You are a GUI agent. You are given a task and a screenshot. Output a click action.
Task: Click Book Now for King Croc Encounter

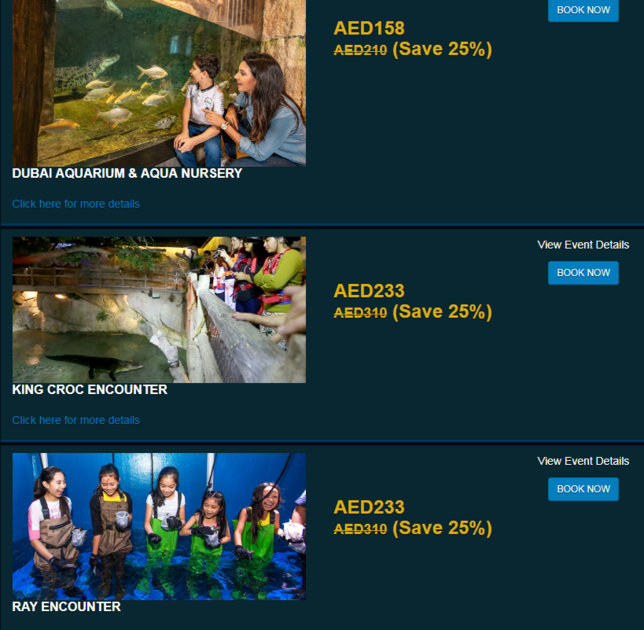coord(583,273)
